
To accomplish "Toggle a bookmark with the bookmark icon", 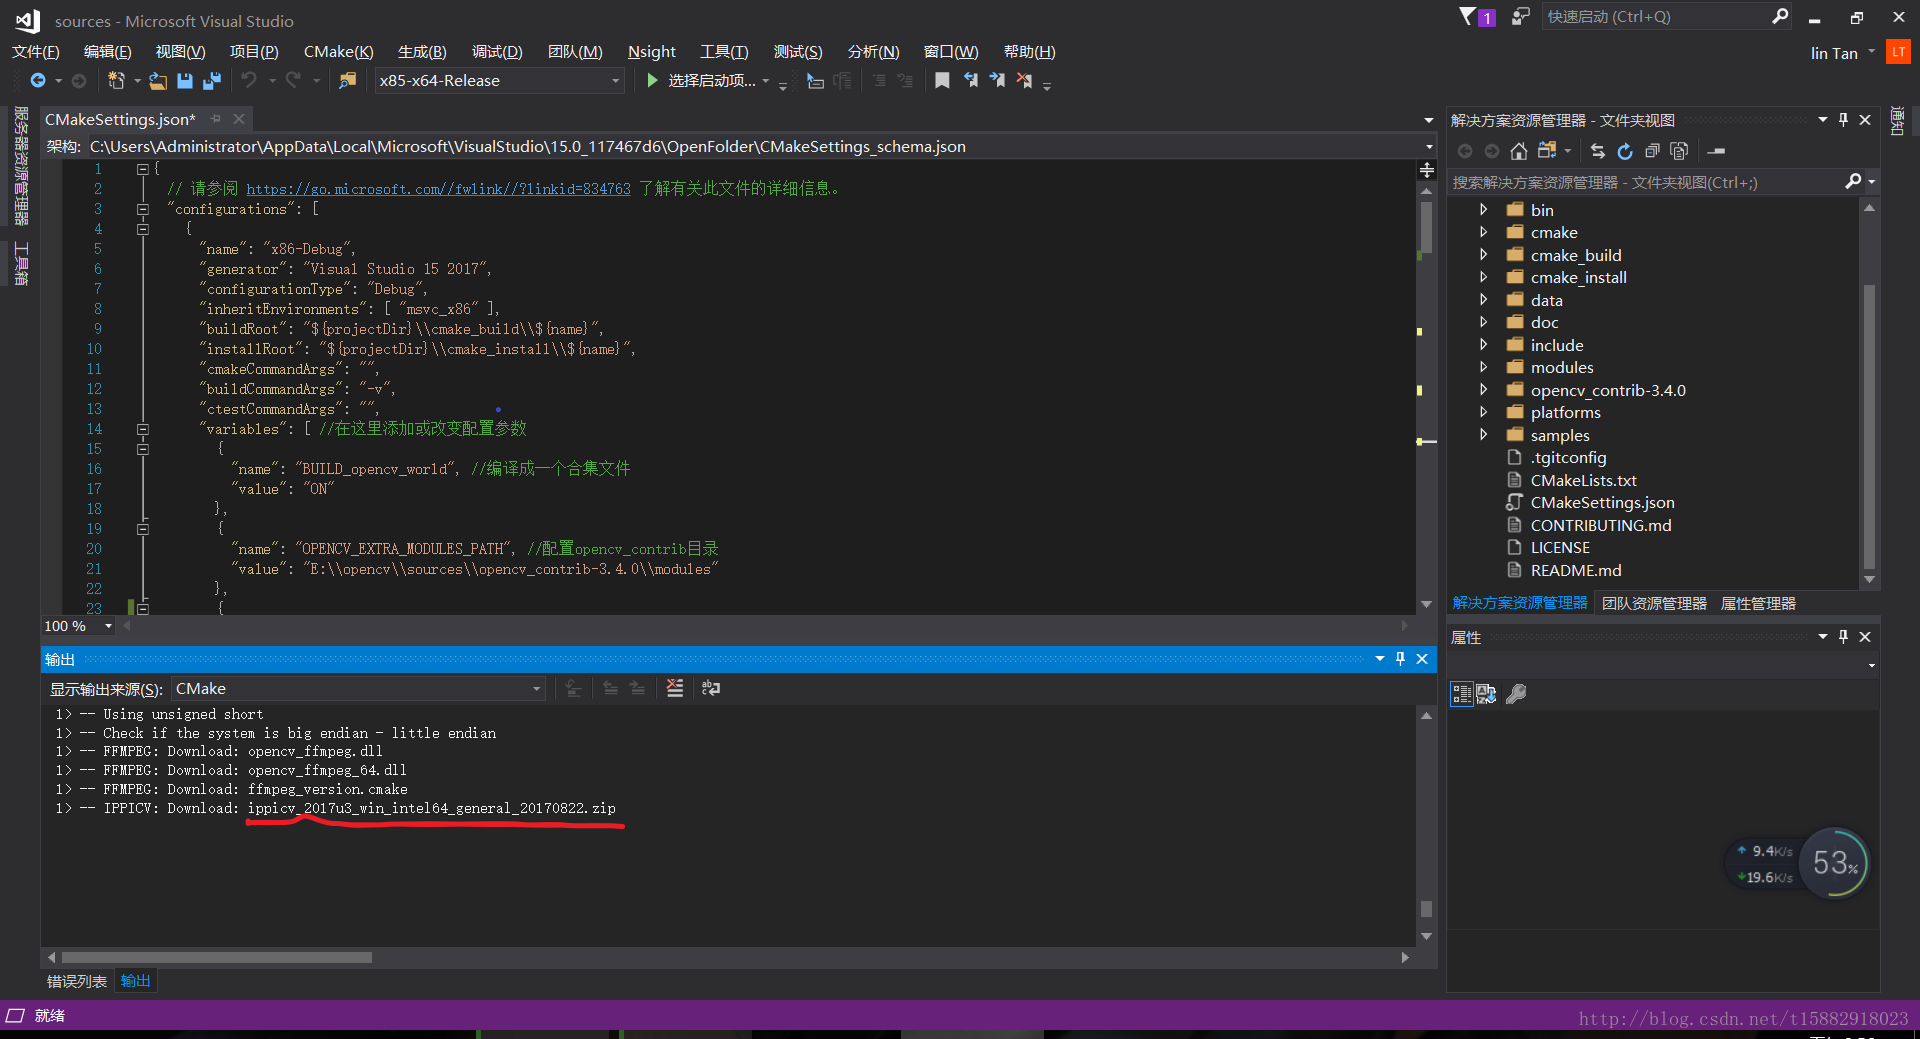I will [942, 81].
